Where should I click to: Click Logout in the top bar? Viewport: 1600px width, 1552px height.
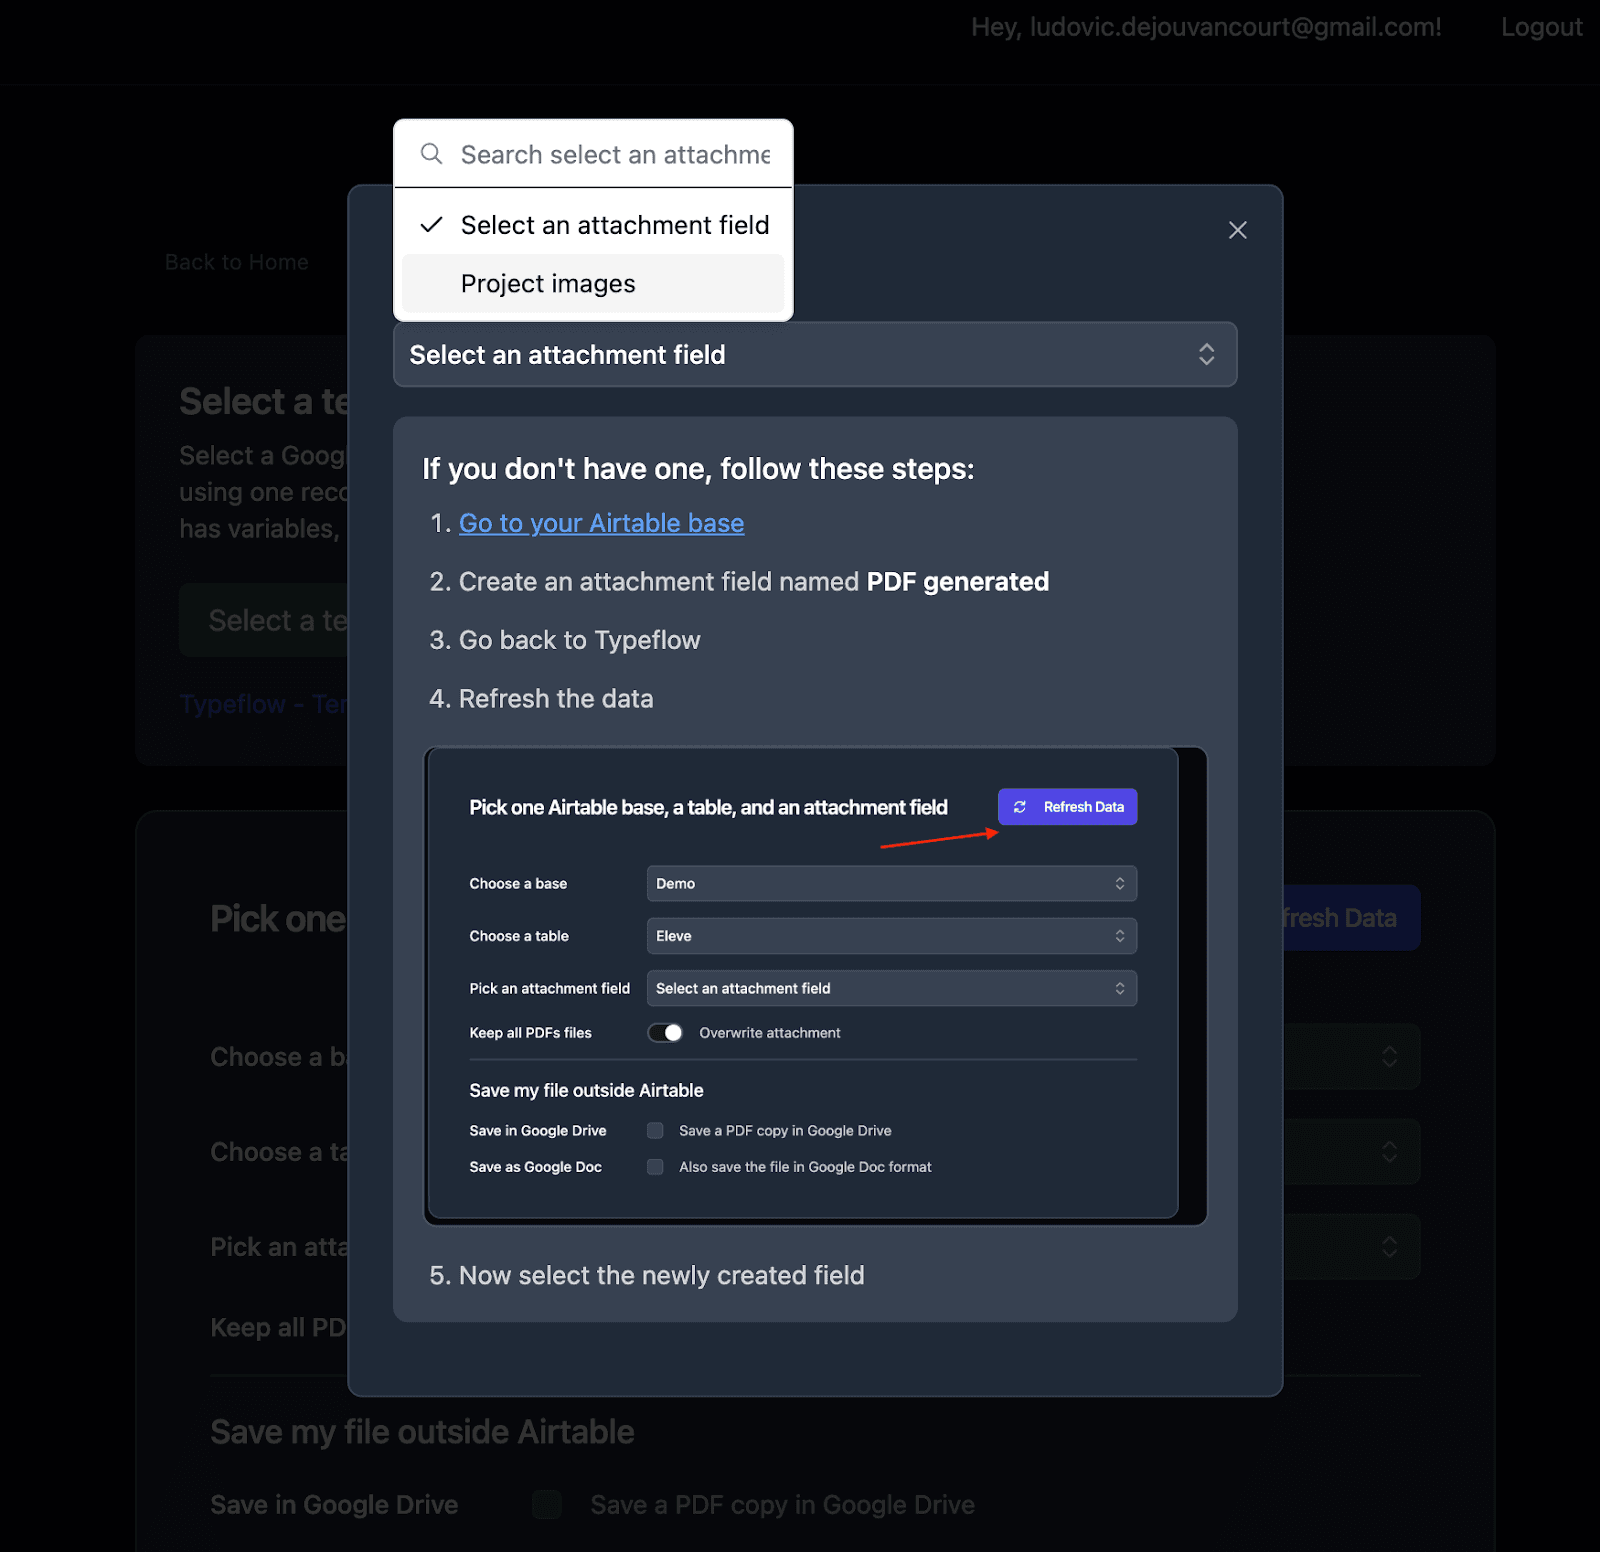coord(1540,27)
